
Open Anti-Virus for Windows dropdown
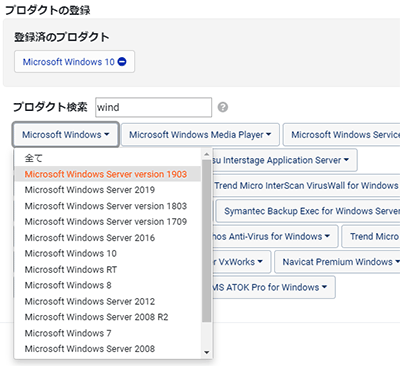point(275,236)
